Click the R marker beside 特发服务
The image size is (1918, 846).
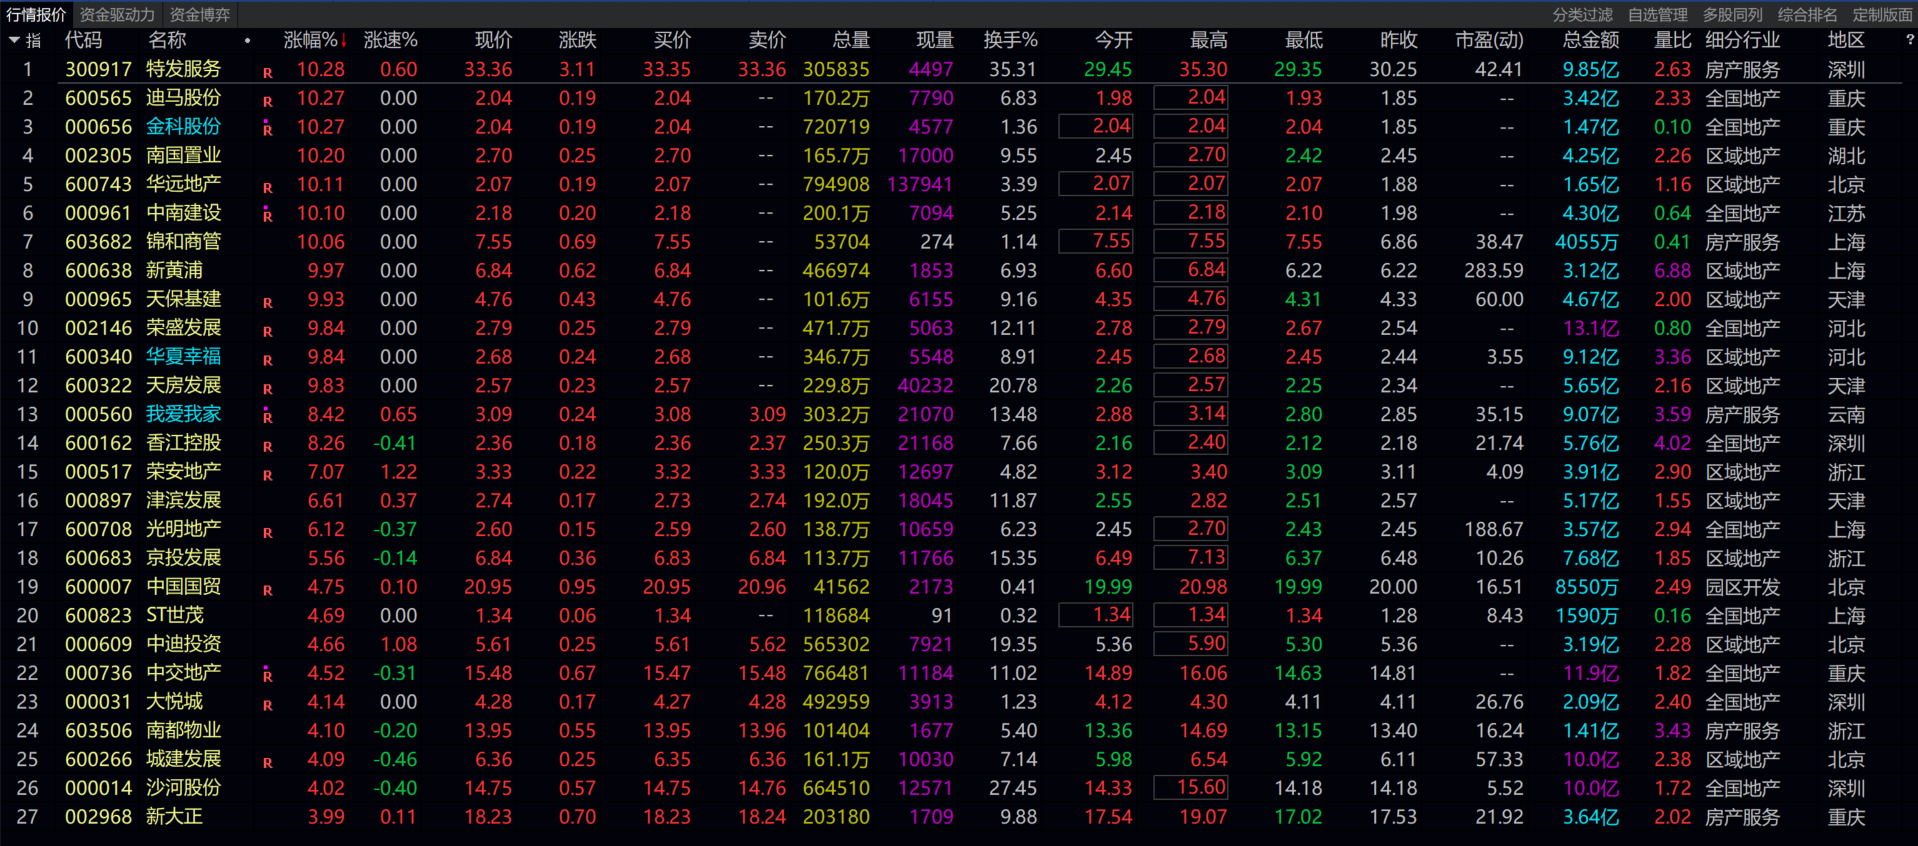[x=267, y=73]
